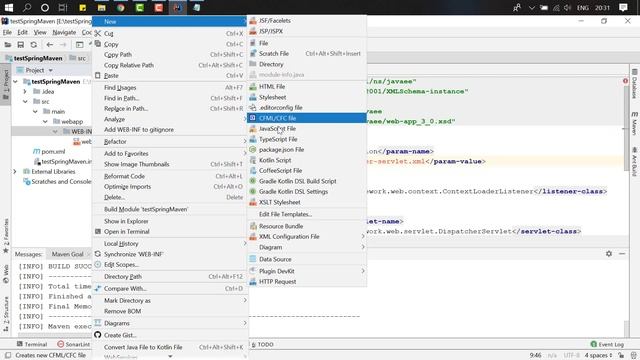Open Chrome from the taskbar
This screenshot has height=360, width=640.
click(x=120, y=7)
